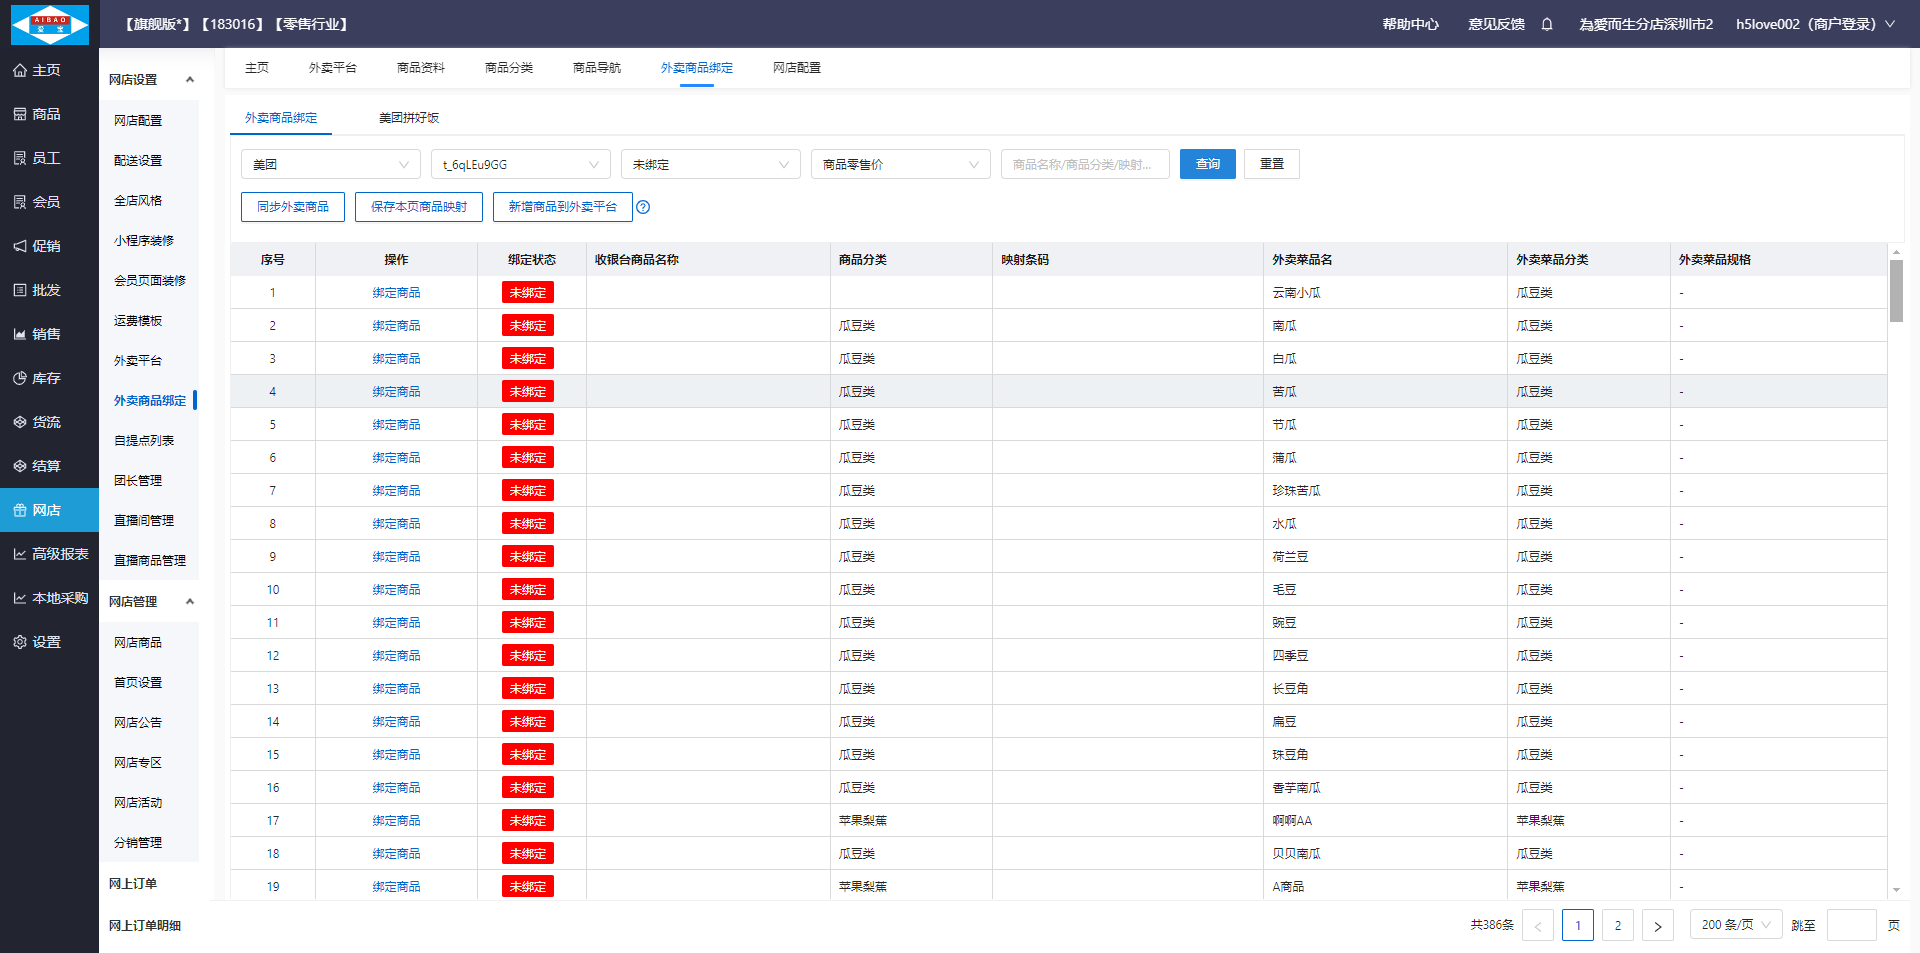The width and height of the screenshot is (1920, 953).
Task: Open the 结算 sidebar icon
Action: 19,466
